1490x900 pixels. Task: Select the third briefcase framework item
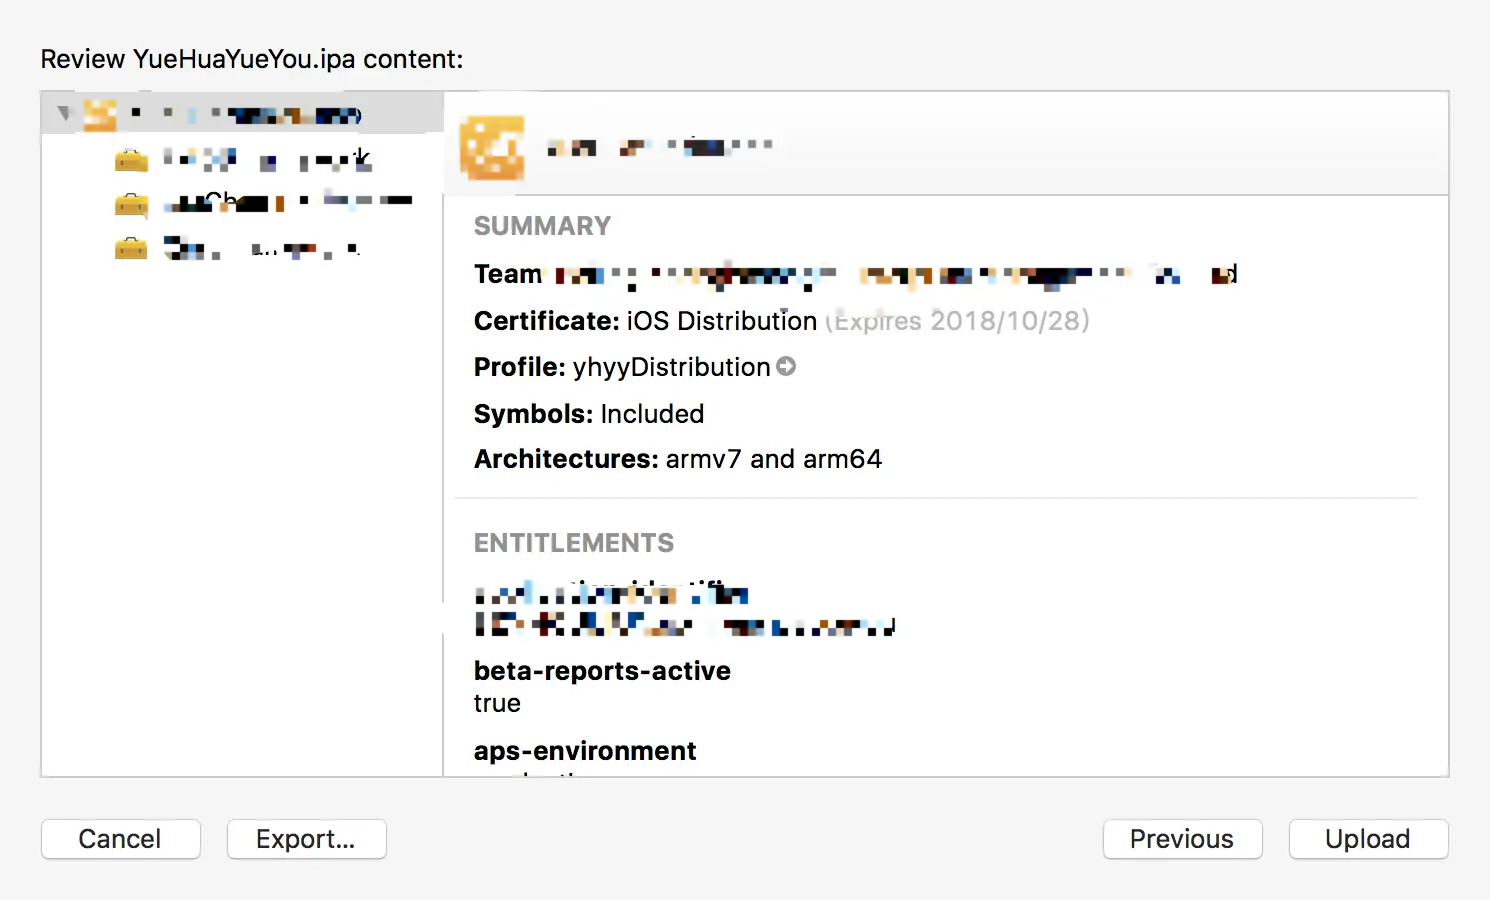click(x=131, y=248)
